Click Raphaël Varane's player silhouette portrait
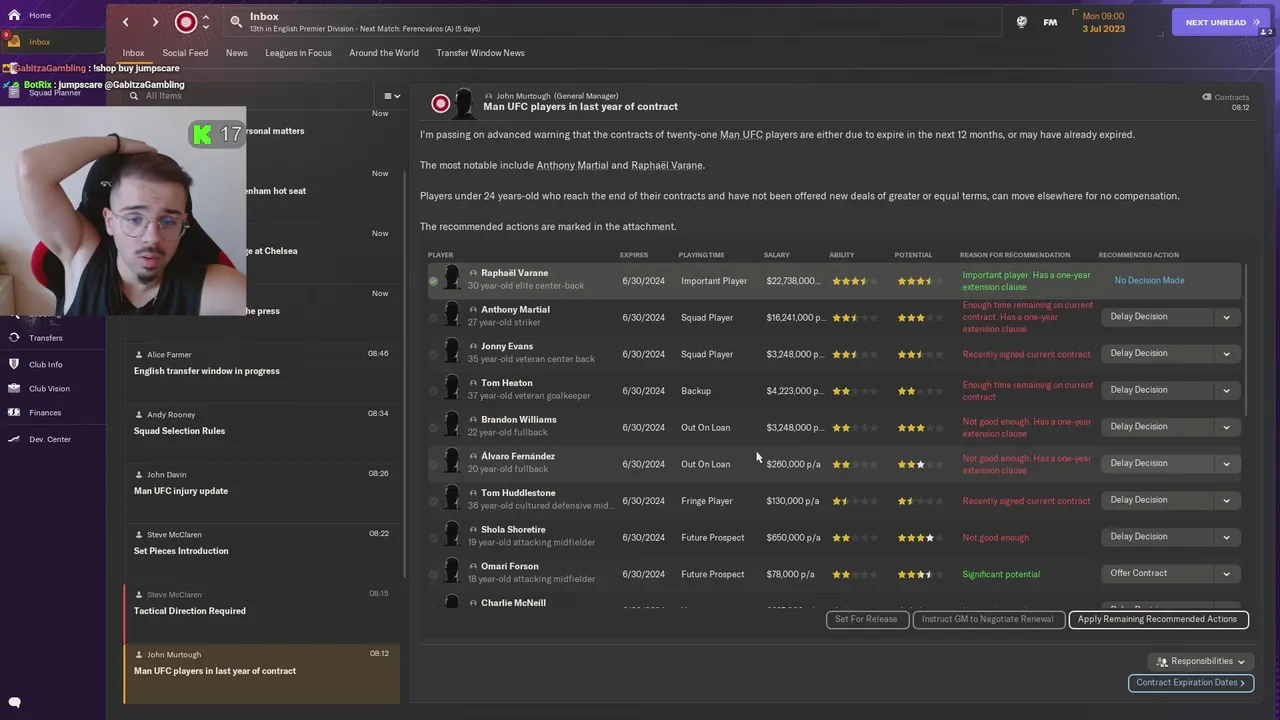 pos(453,279)
